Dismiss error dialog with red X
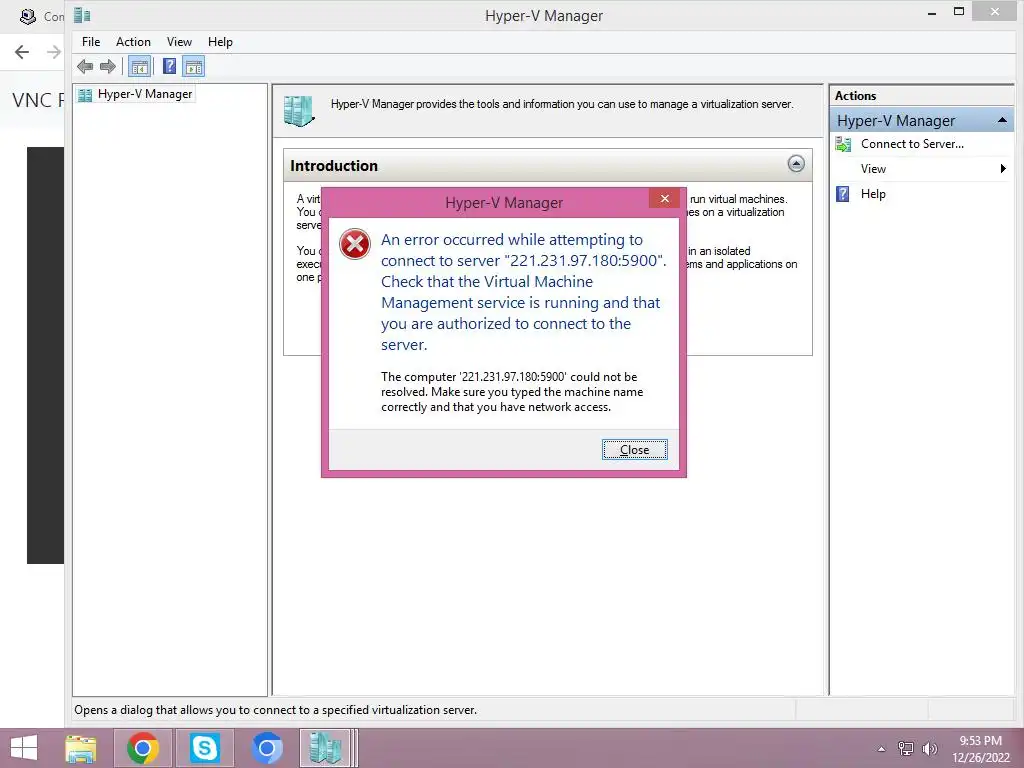Image resolution: width=1024 pixels, height=768 pixels. [664, 199]
